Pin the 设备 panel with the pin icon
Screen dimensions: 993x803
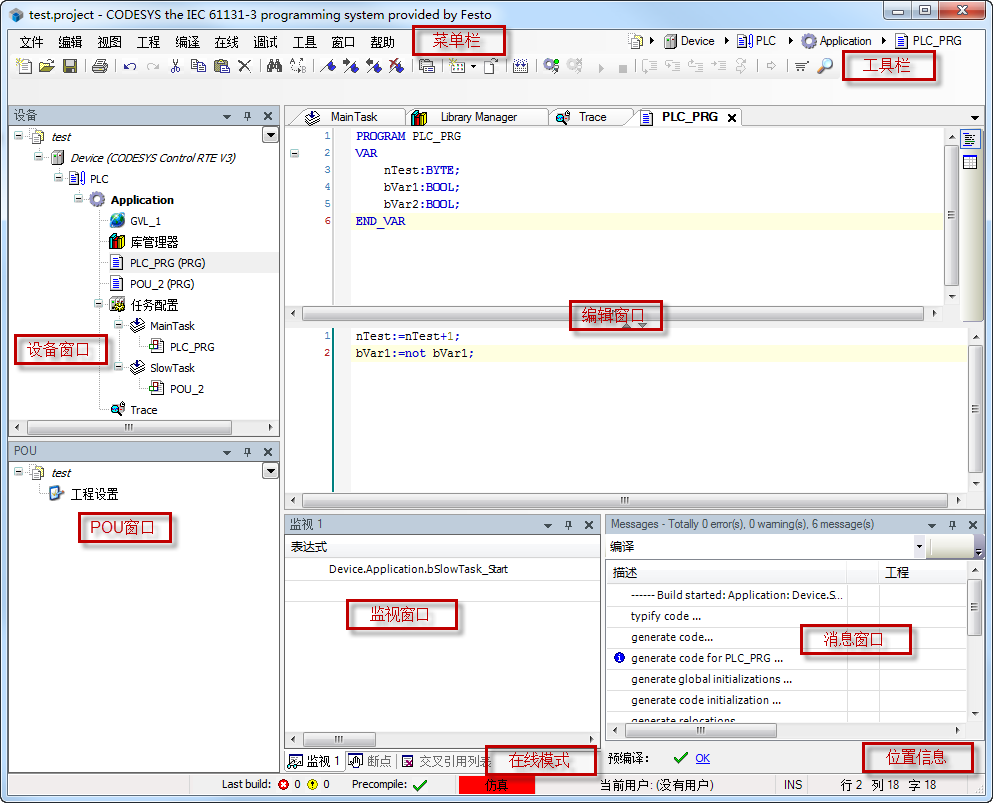[247, 115]
